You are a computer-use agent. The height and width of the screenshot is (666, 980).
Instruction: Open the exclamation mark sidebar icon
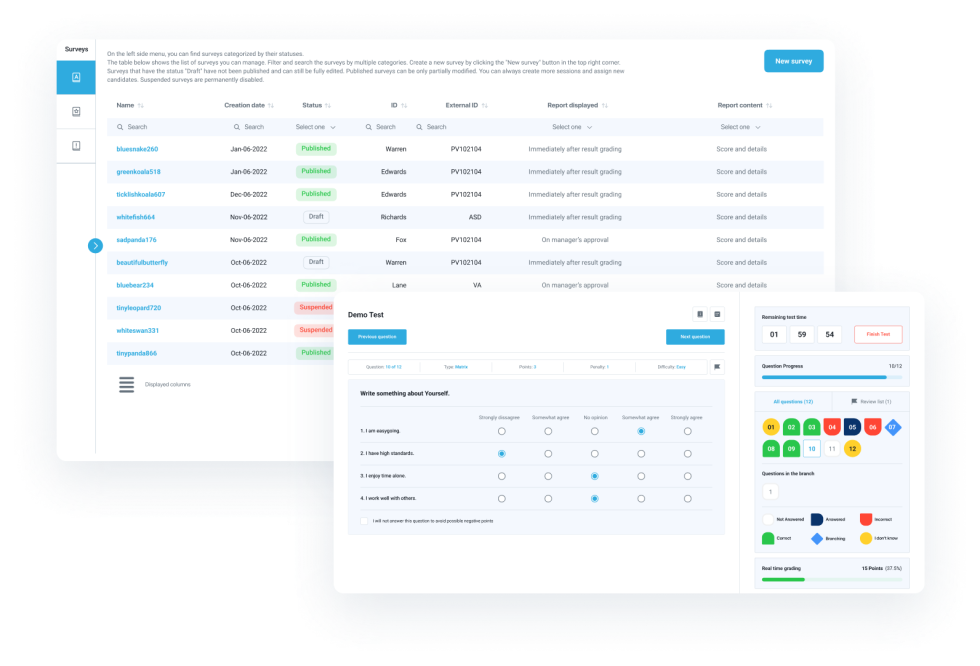[x=76, y=146]
